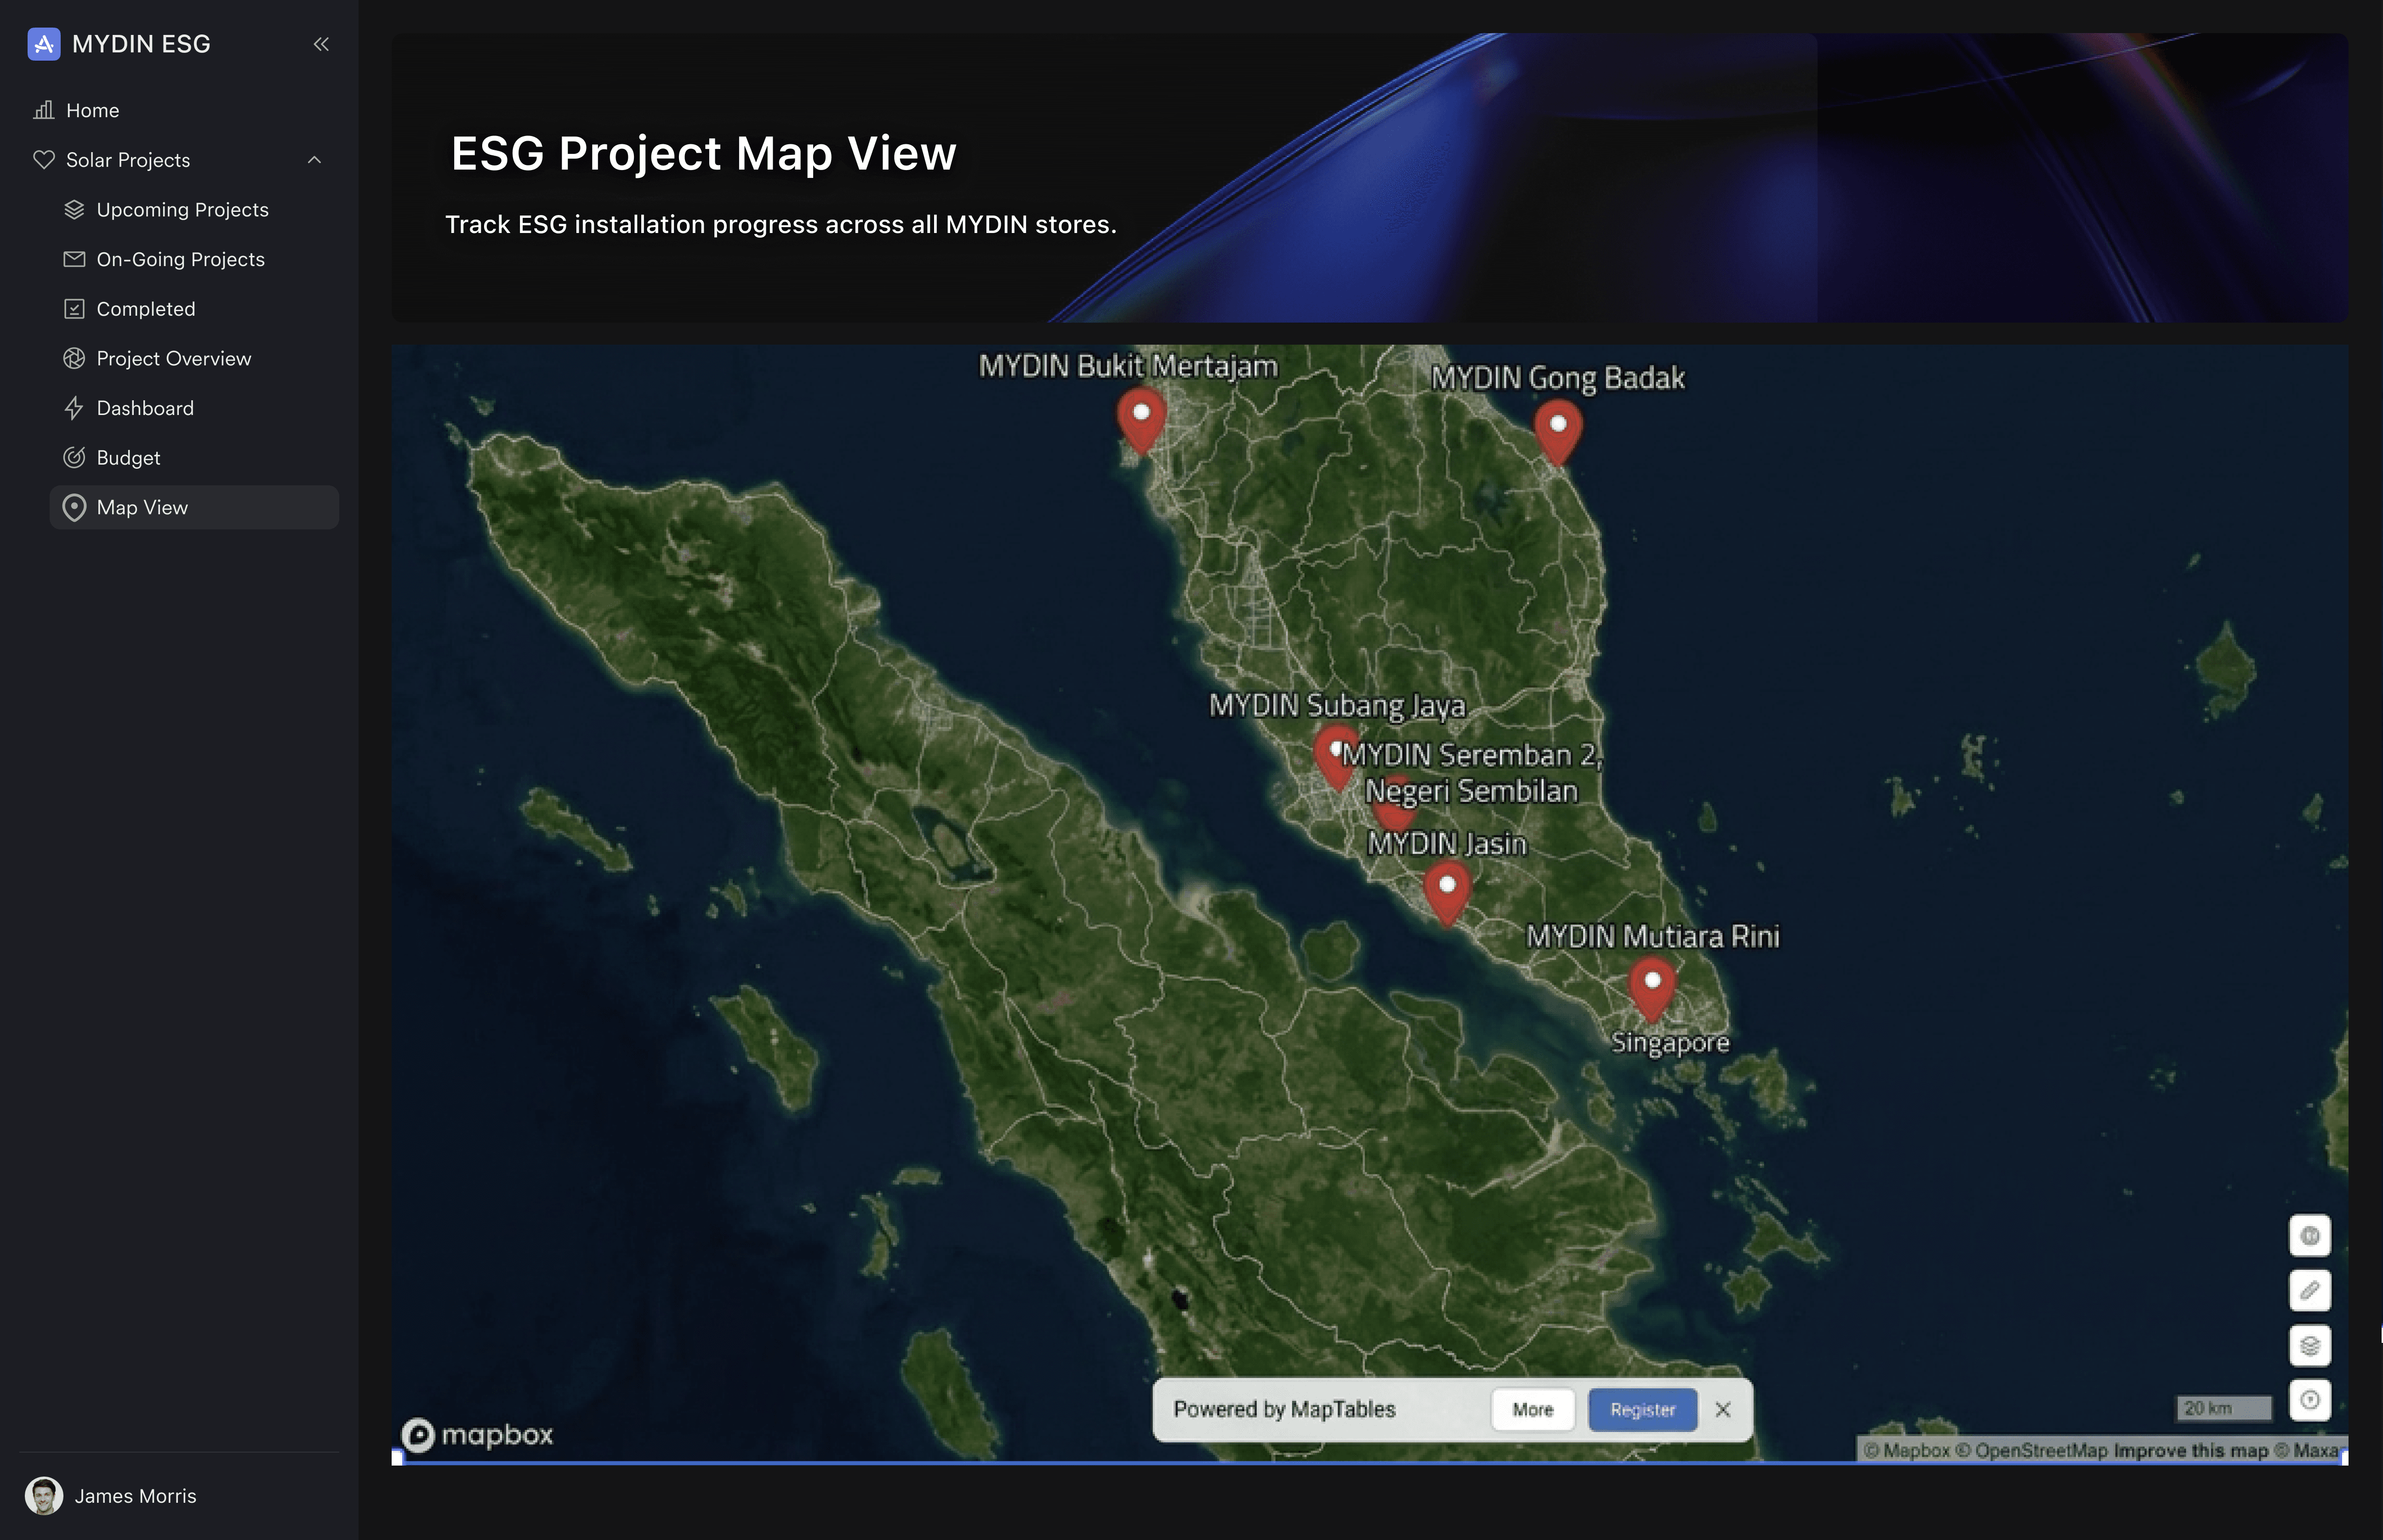
Task: Open the Project Overview page
Action: coord(174,358)
